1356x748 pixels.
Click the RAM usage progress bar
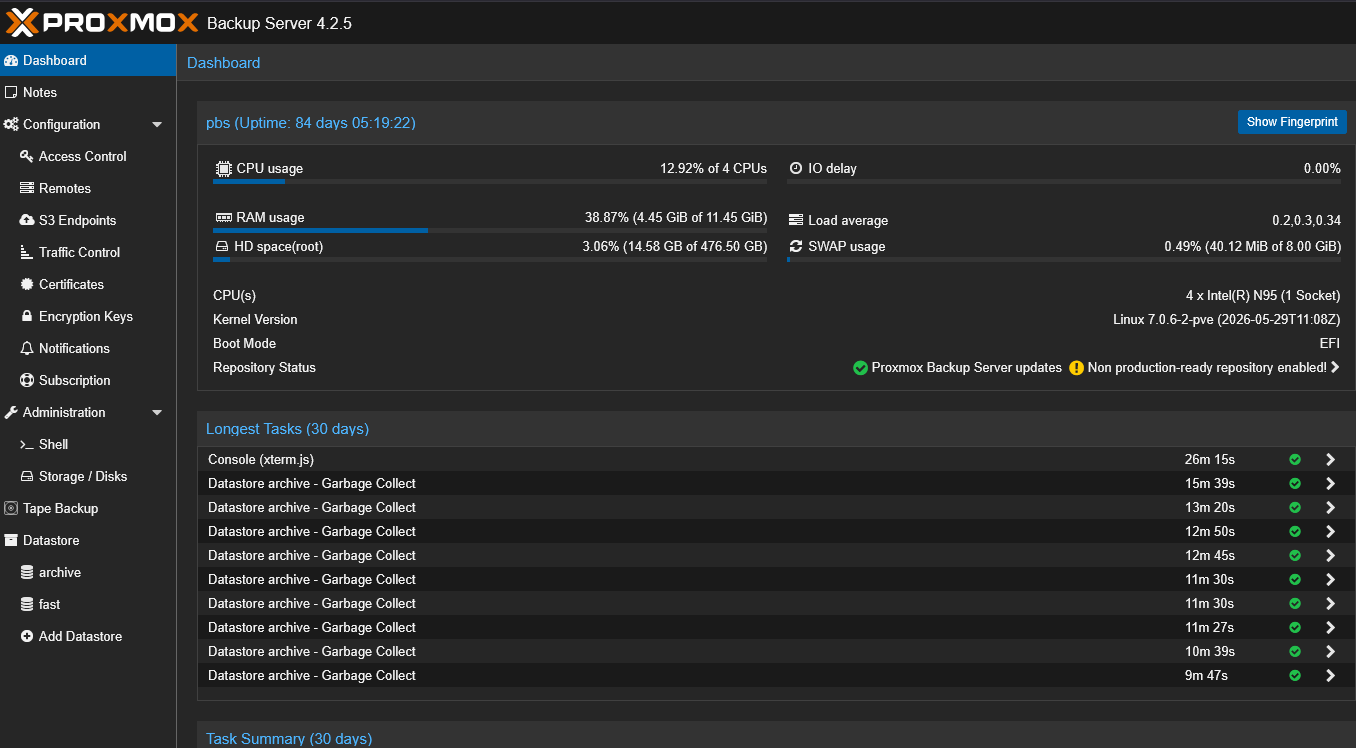pos(490,230)
